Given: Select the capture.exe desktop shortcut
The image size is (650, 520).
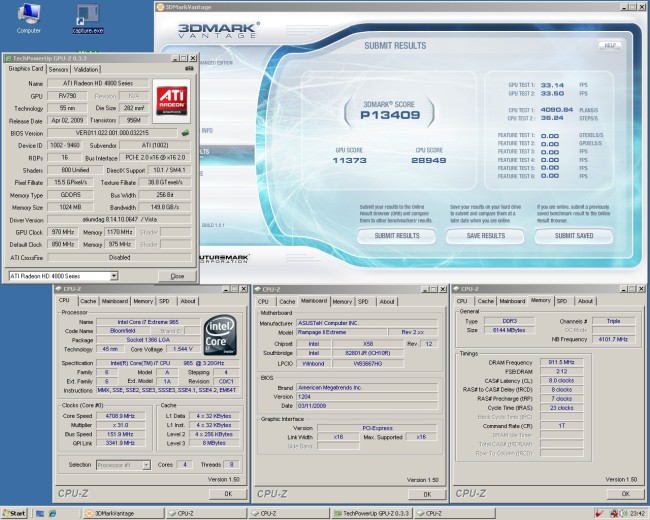Looking at the screenshot, I should [87, 19].
